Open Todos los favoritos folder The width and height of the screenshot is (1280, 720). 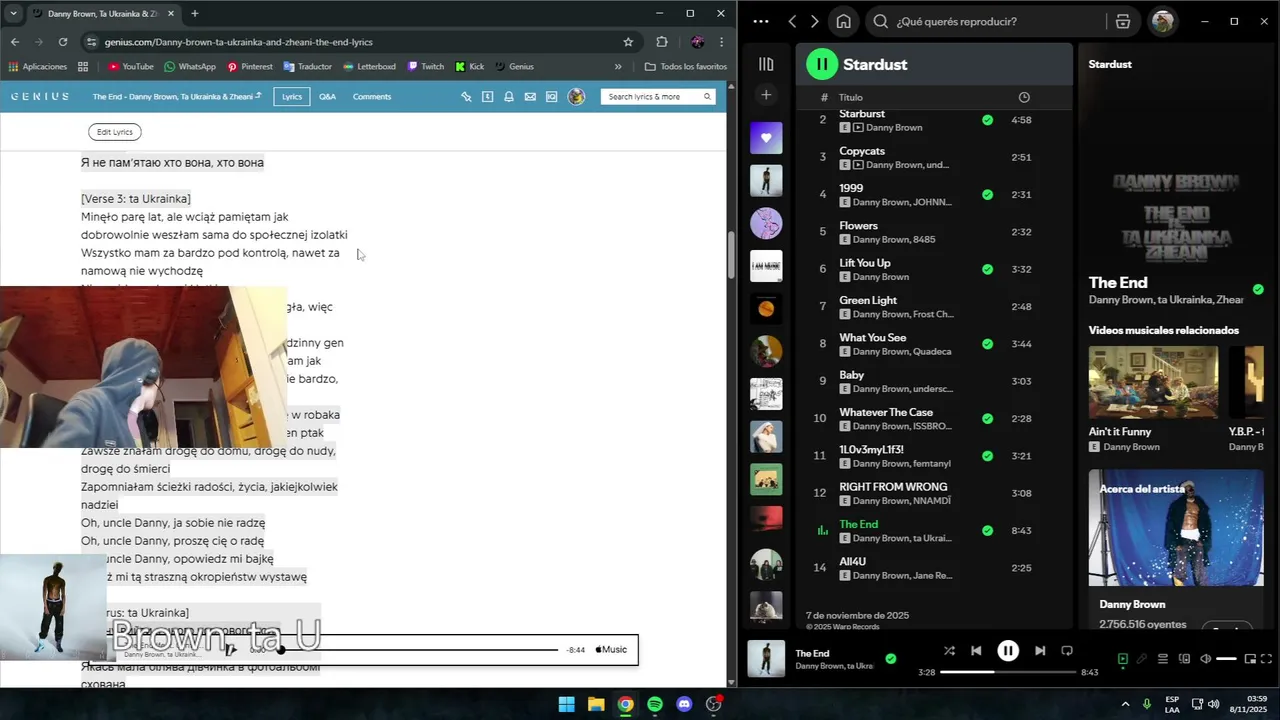pos(686,67)
